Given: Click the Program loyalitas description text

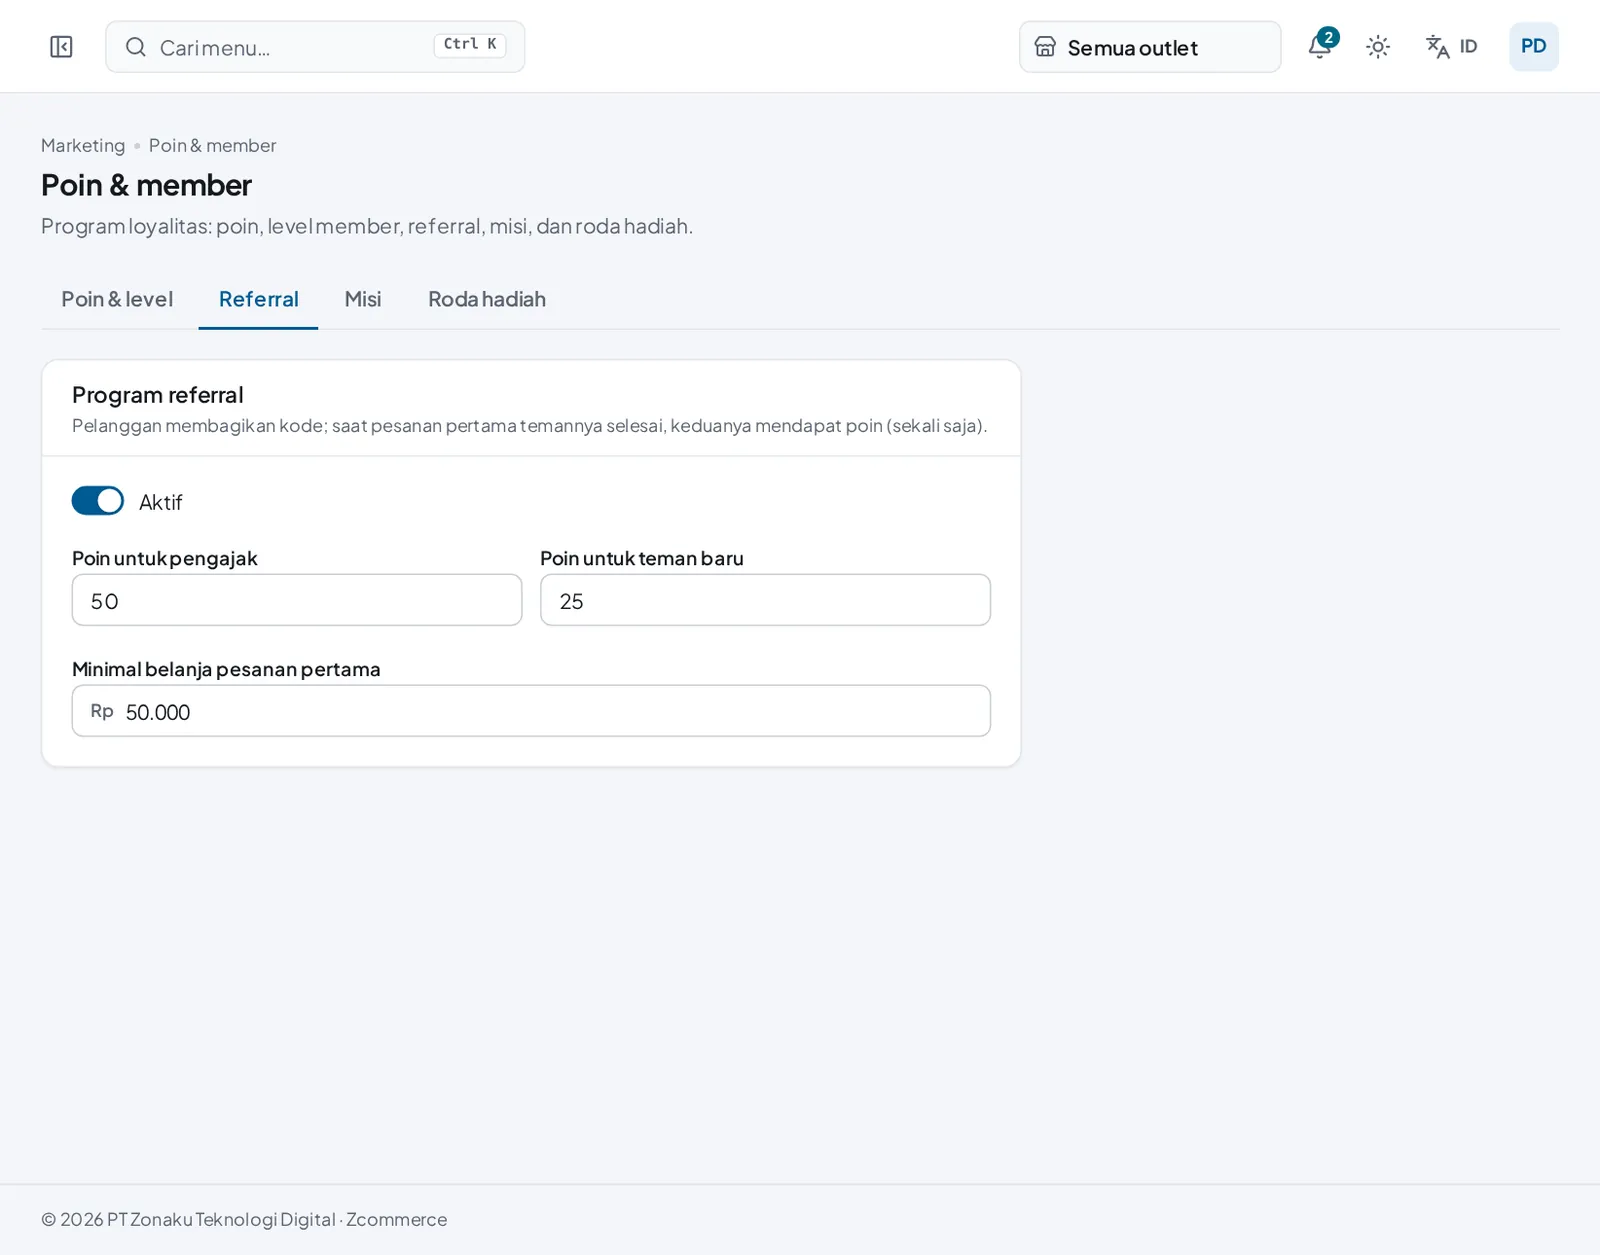Looking at the screenshot, I should point(367,226).
